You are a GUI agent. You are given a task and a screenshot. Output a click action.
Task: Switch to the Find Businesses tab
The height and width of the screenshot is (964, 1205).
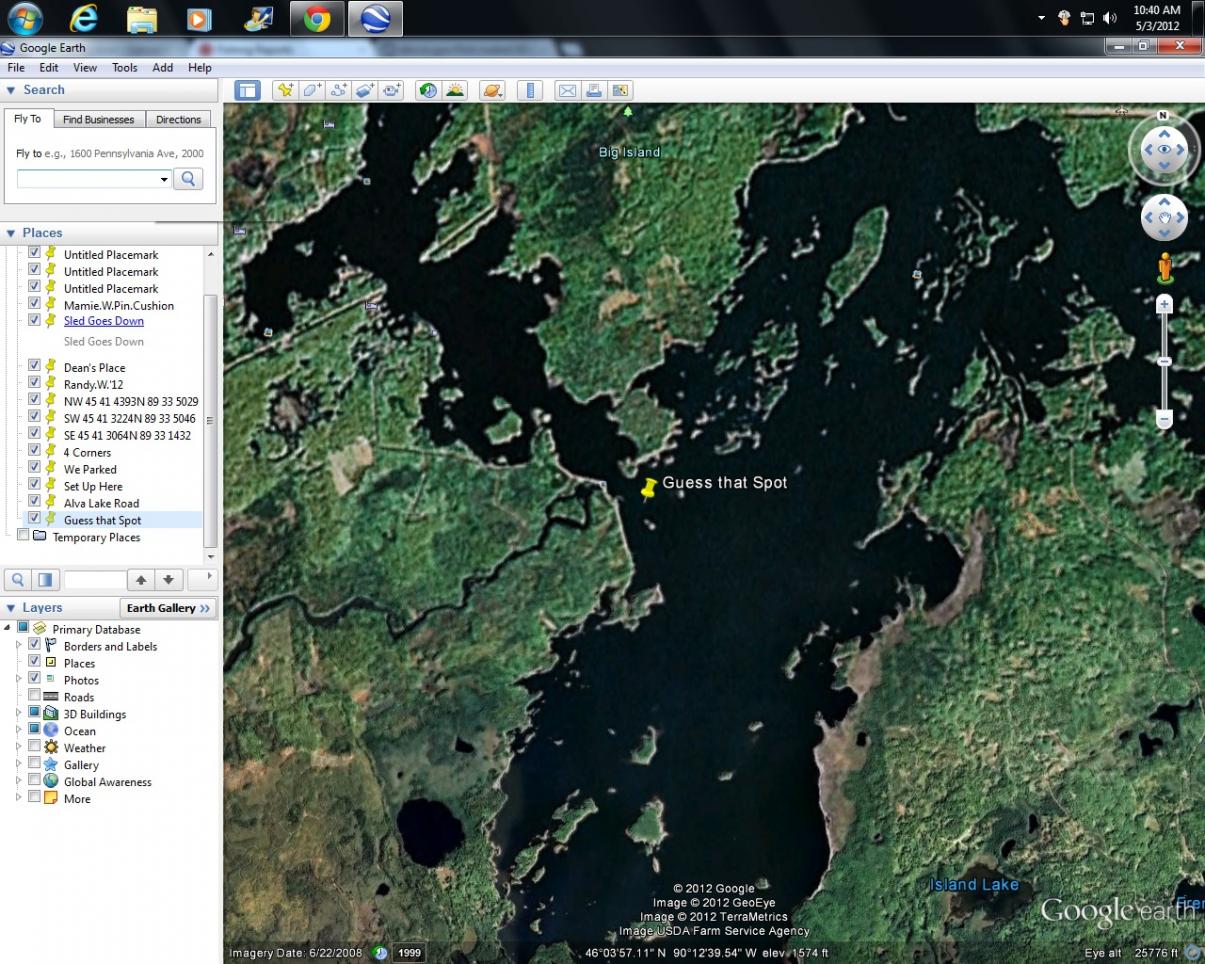coord(98,120)
